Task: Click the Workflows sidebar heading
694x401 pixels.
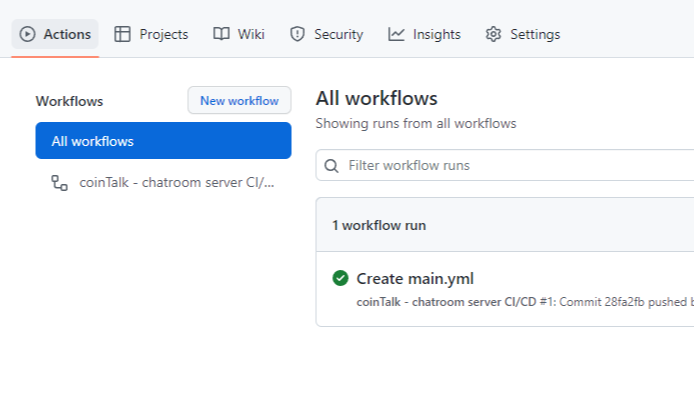Action: click(x=69, y=101)
